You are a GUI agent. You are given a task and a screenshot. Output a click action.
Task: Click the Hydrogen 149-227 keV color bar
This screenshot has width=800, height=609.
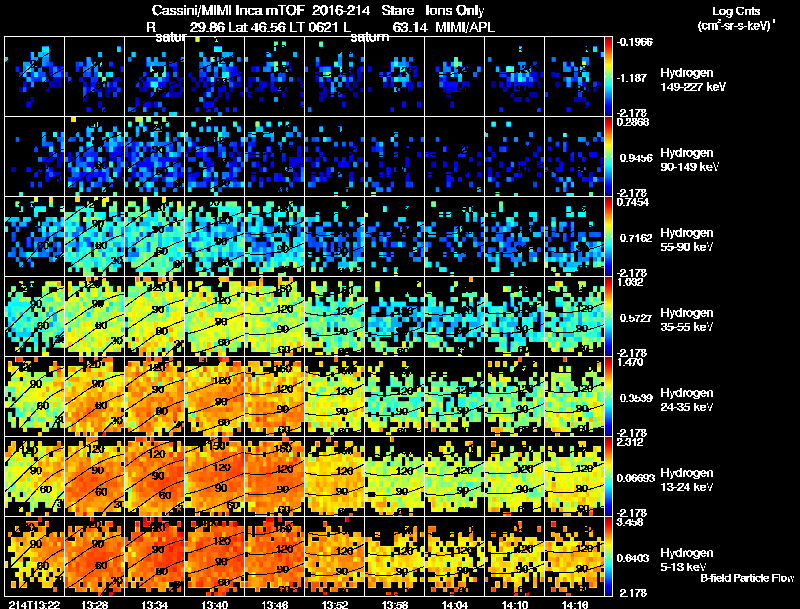(x=608, y=77)
